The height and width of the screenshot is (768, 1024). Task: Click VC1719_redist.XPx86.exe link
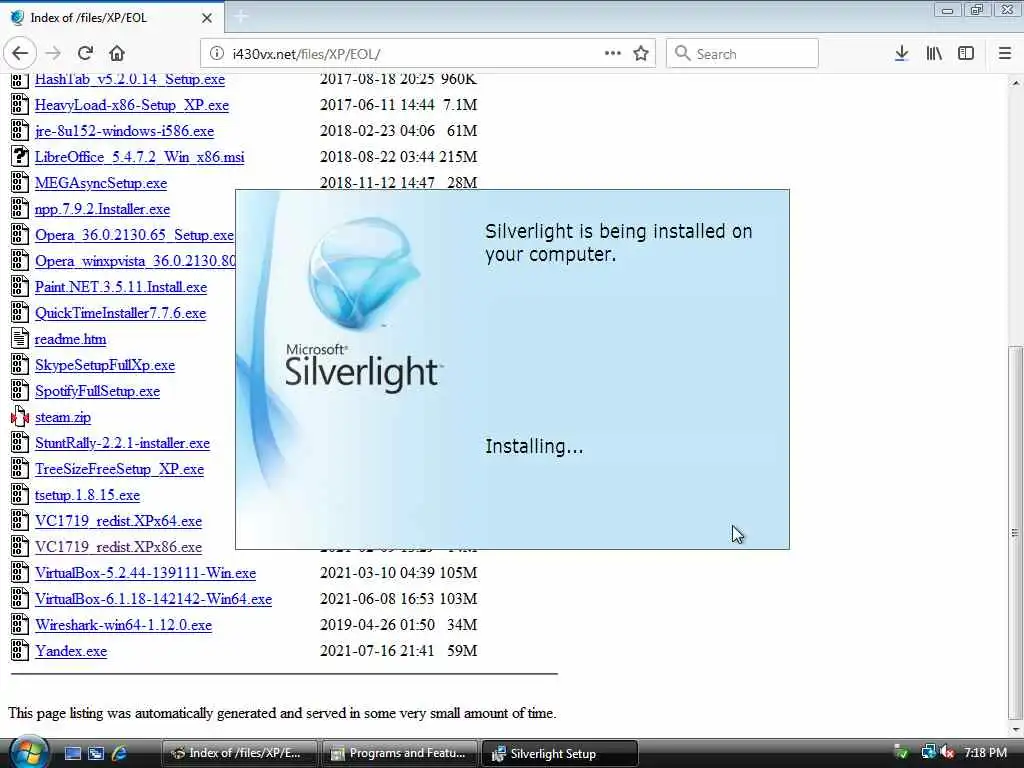(x=118, y=547)
